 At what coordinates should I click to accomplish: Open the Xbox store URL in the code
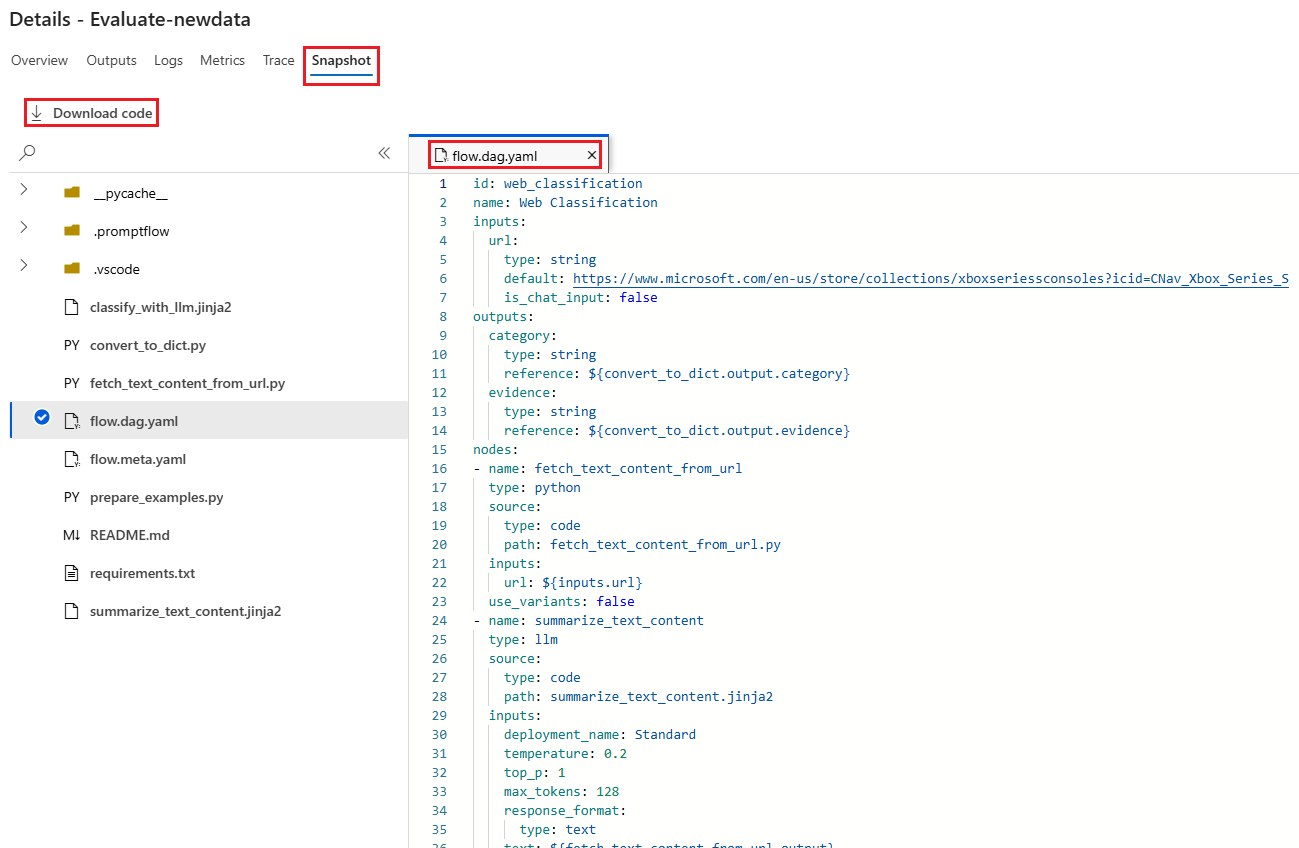point(930,278)
